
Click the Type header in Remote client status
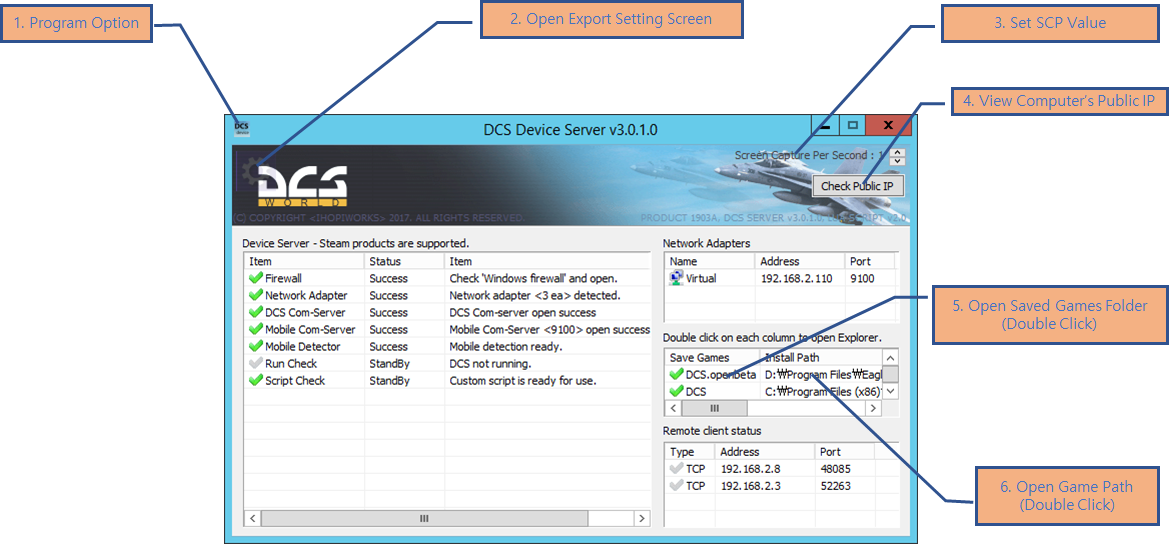690,452
